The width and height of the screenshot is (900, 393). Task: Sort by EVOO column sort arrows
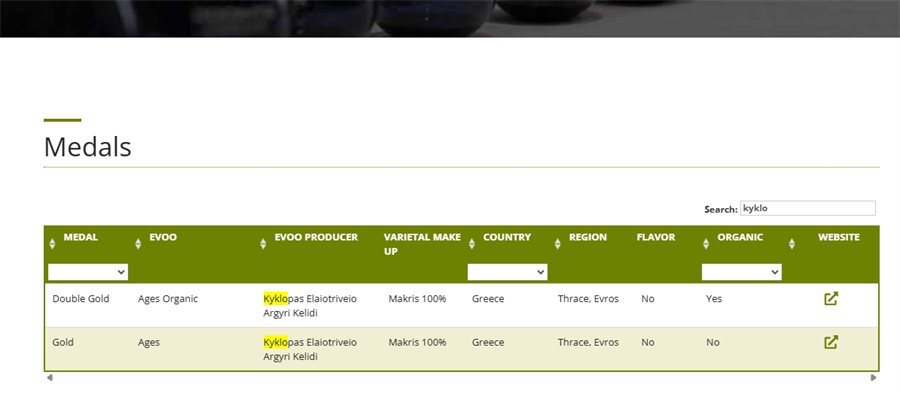click(138, 244)
